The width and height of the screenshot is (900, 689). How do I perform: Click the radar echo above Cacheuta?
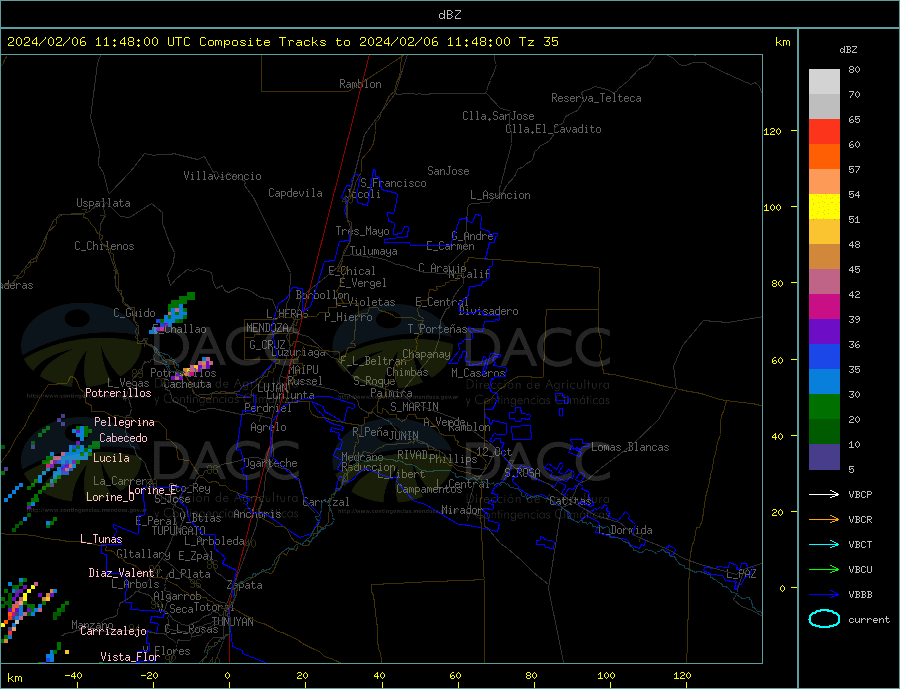pyautogui.click(x=194, y=367)
